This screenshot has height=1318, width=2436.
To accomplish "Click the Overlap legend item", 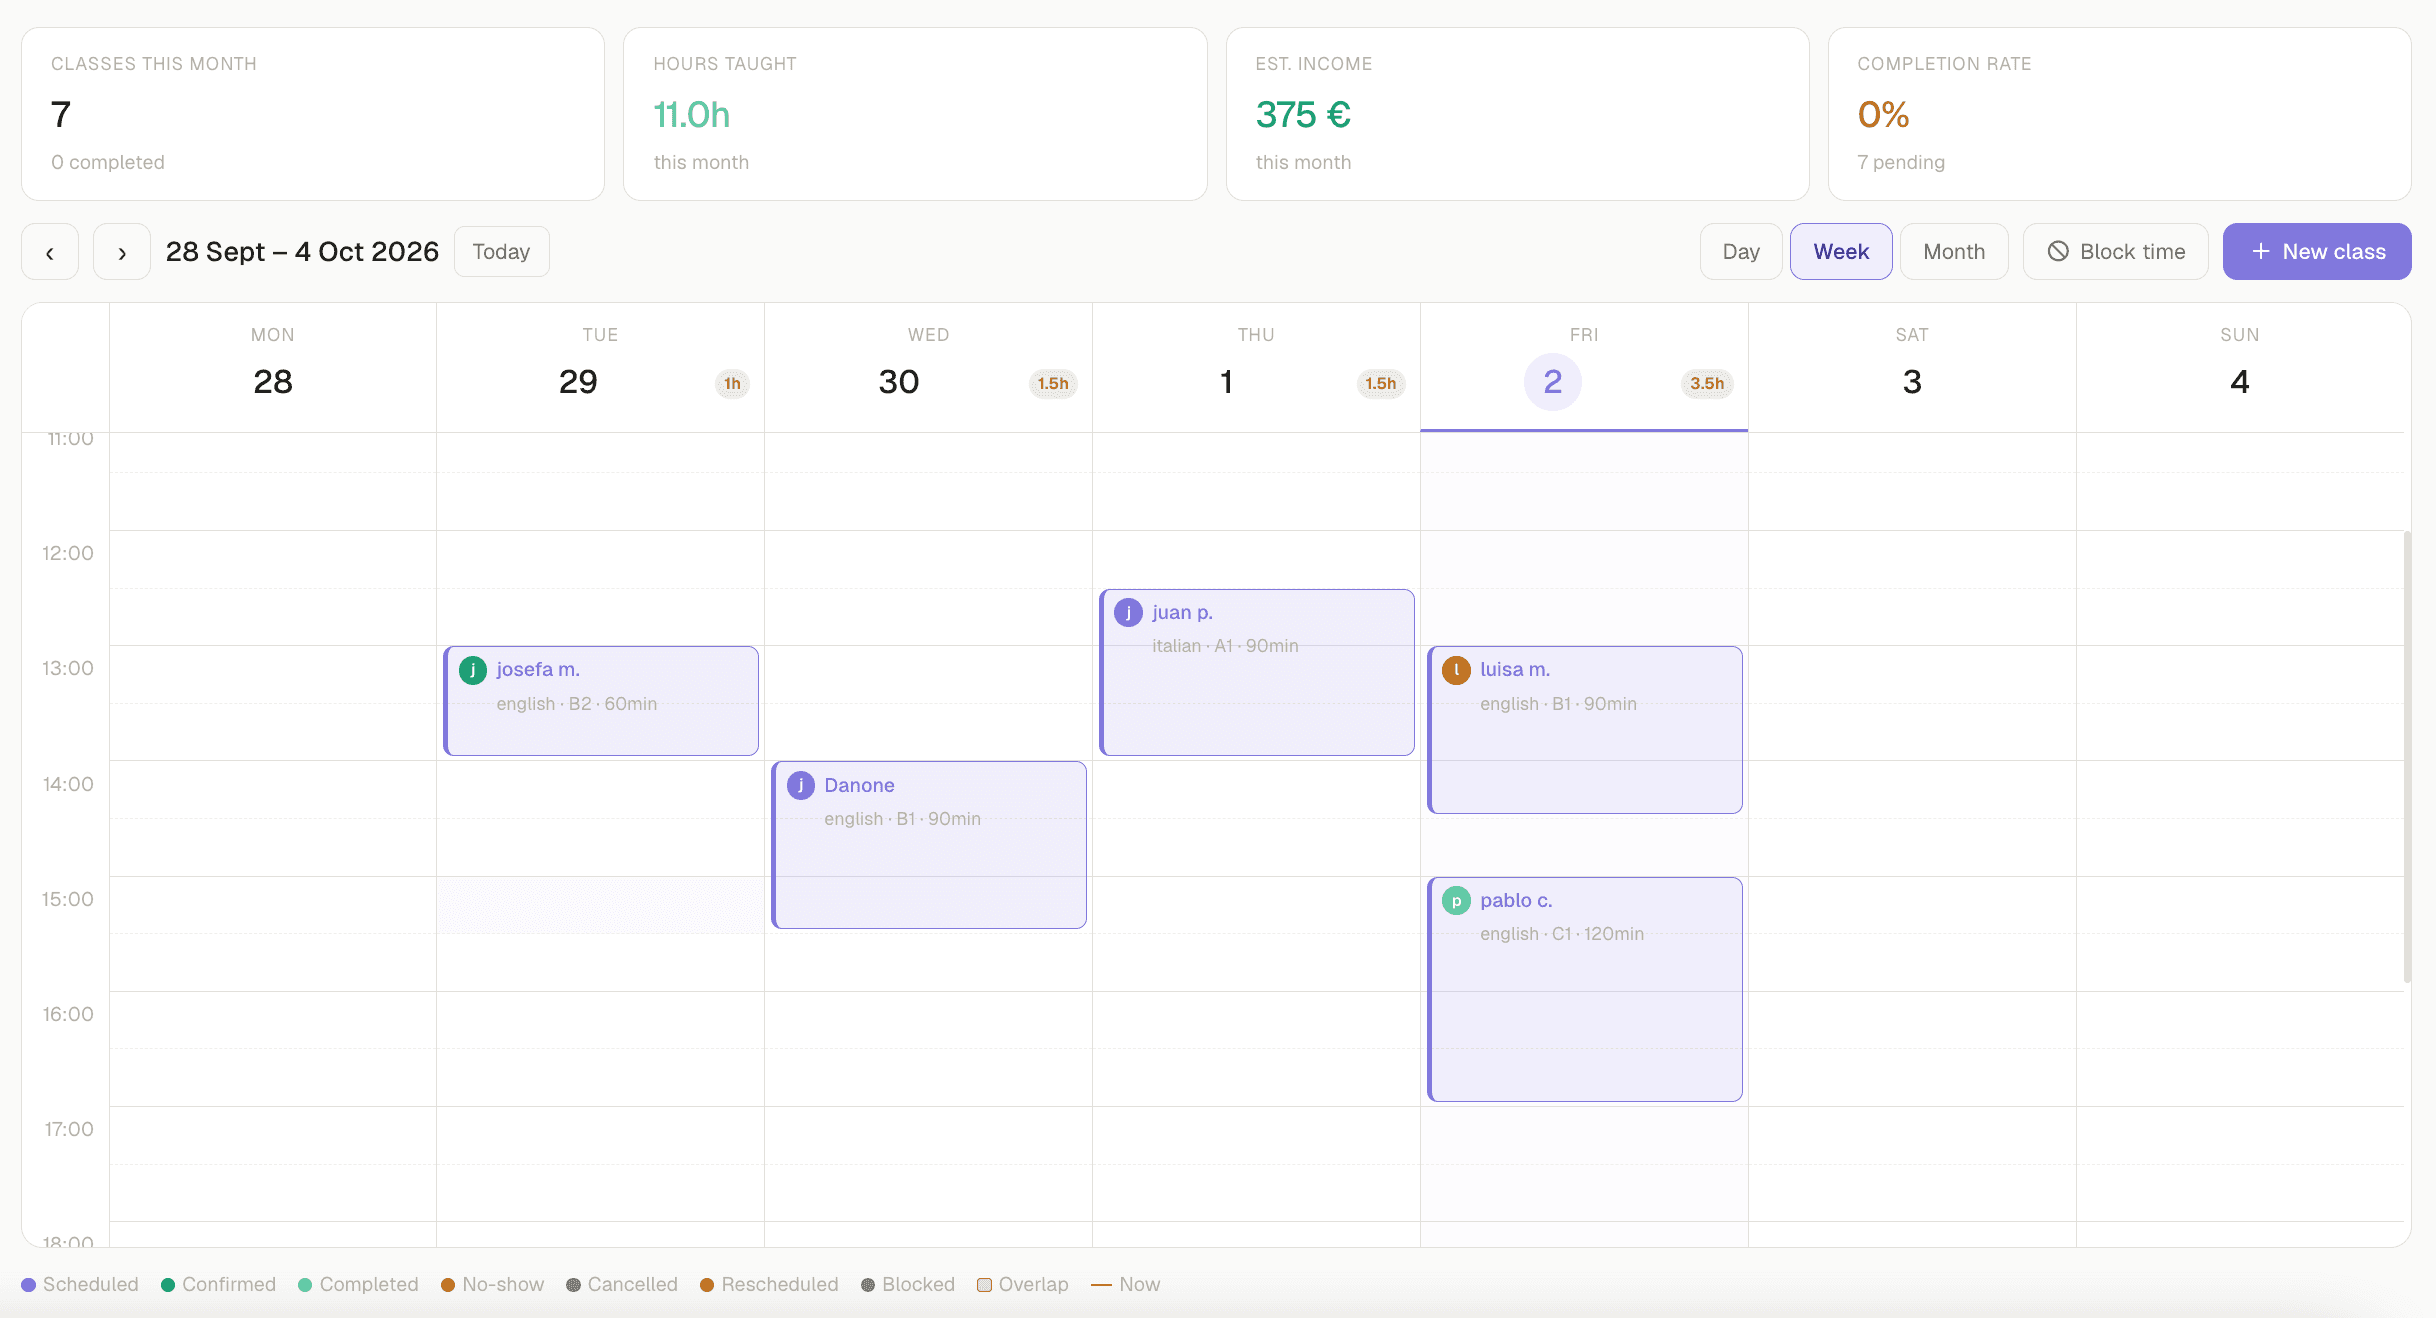I will (x=1023, y=1285).
